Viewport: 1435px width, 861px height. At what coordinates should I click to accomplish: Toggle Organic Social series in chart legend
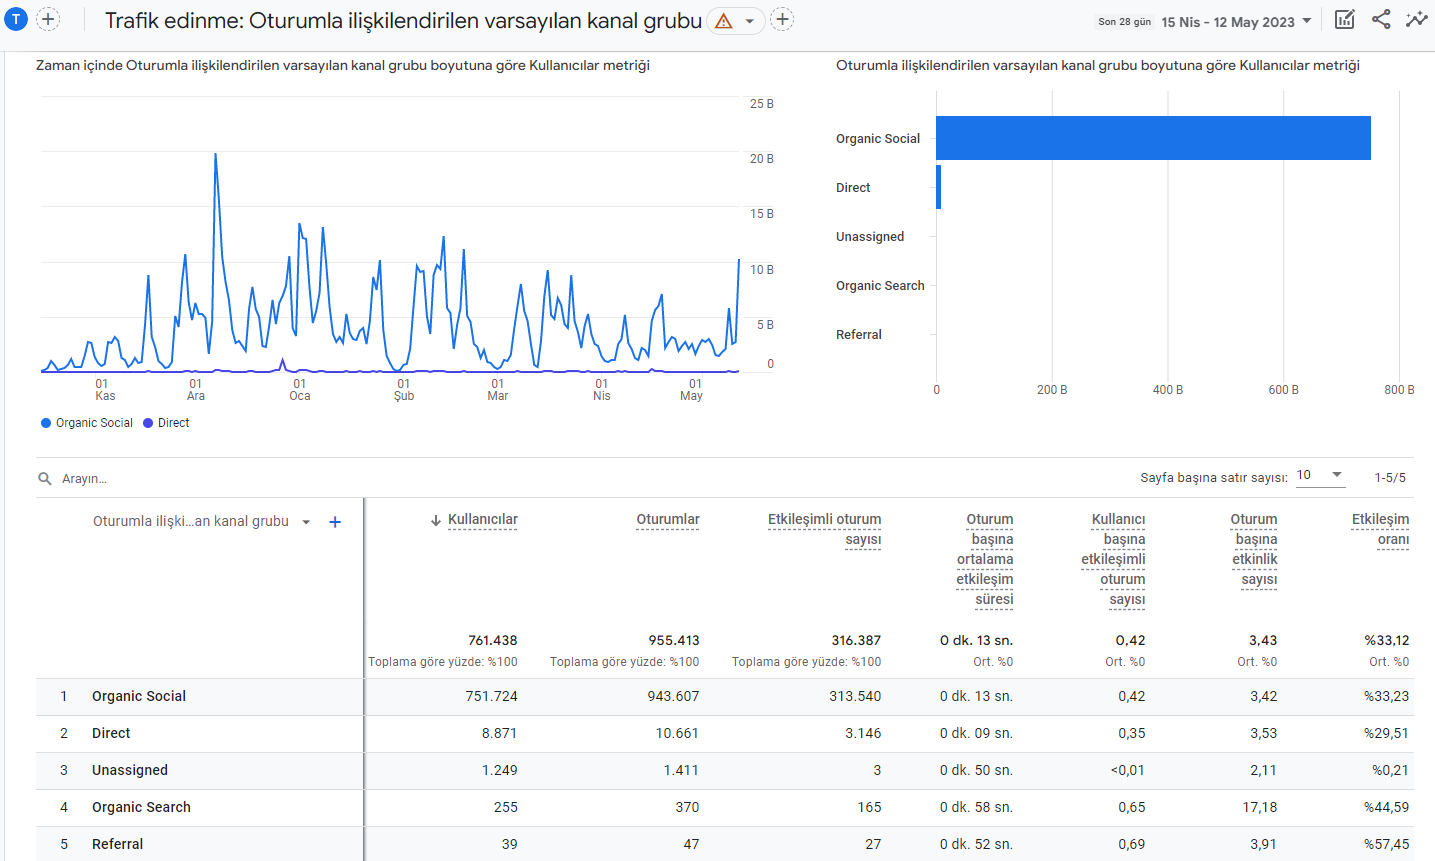[x=87, y=423]
